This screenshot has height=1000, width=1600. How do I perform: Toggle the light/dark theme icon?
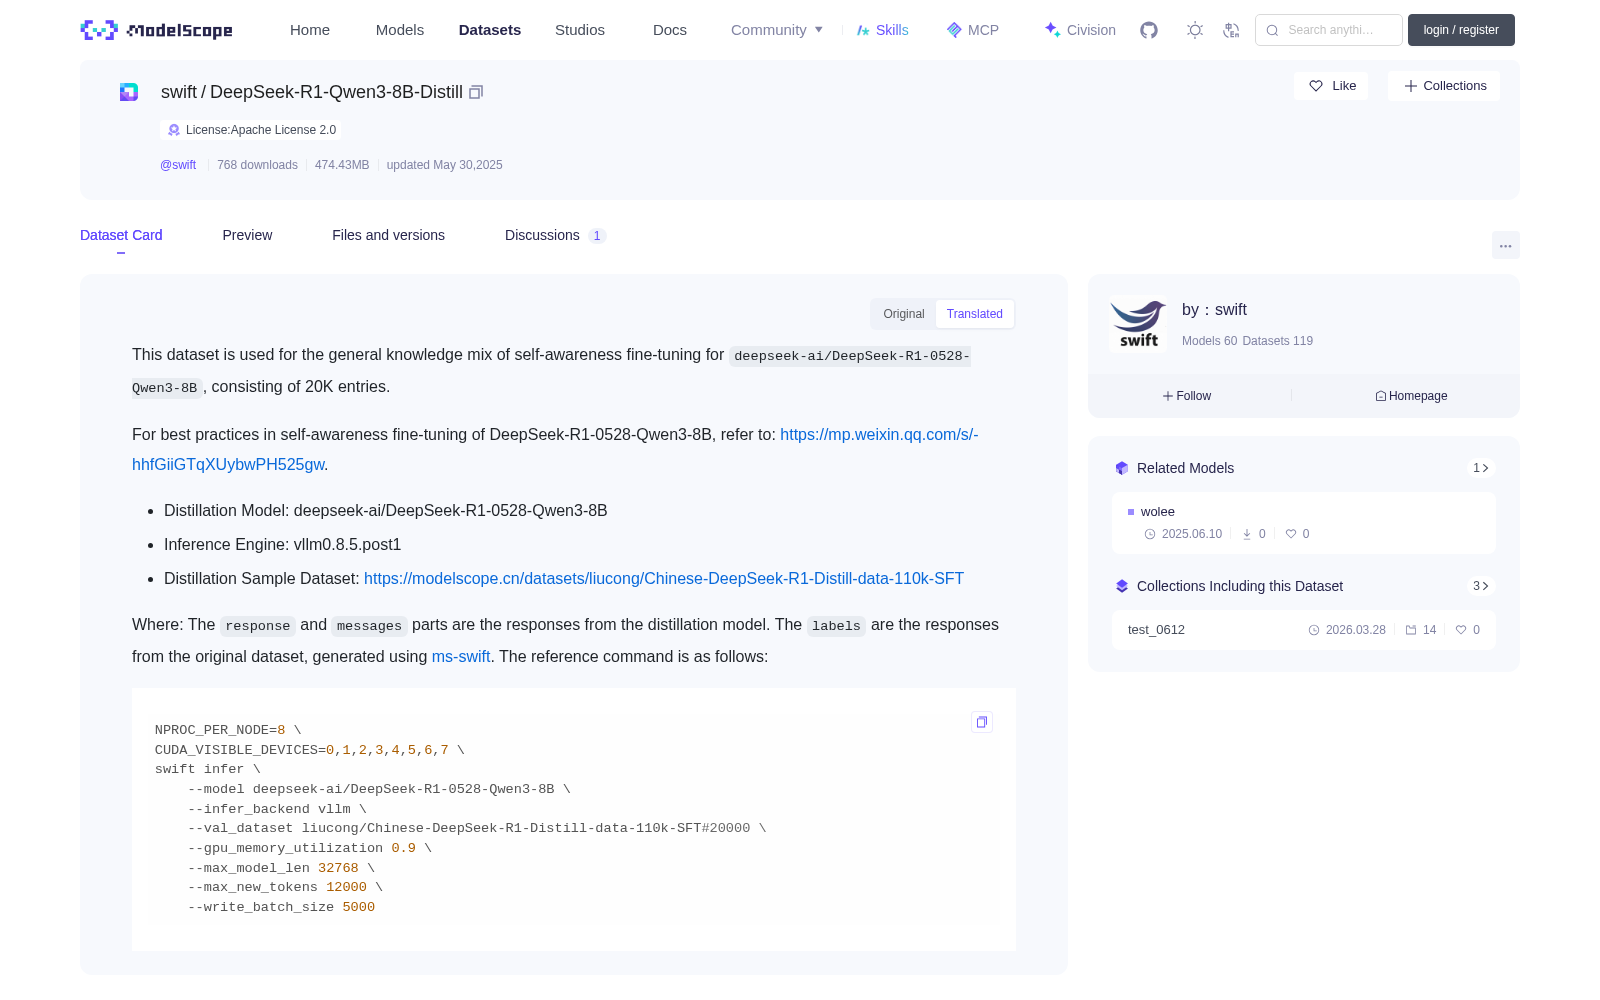click(x=1195, y=30)
